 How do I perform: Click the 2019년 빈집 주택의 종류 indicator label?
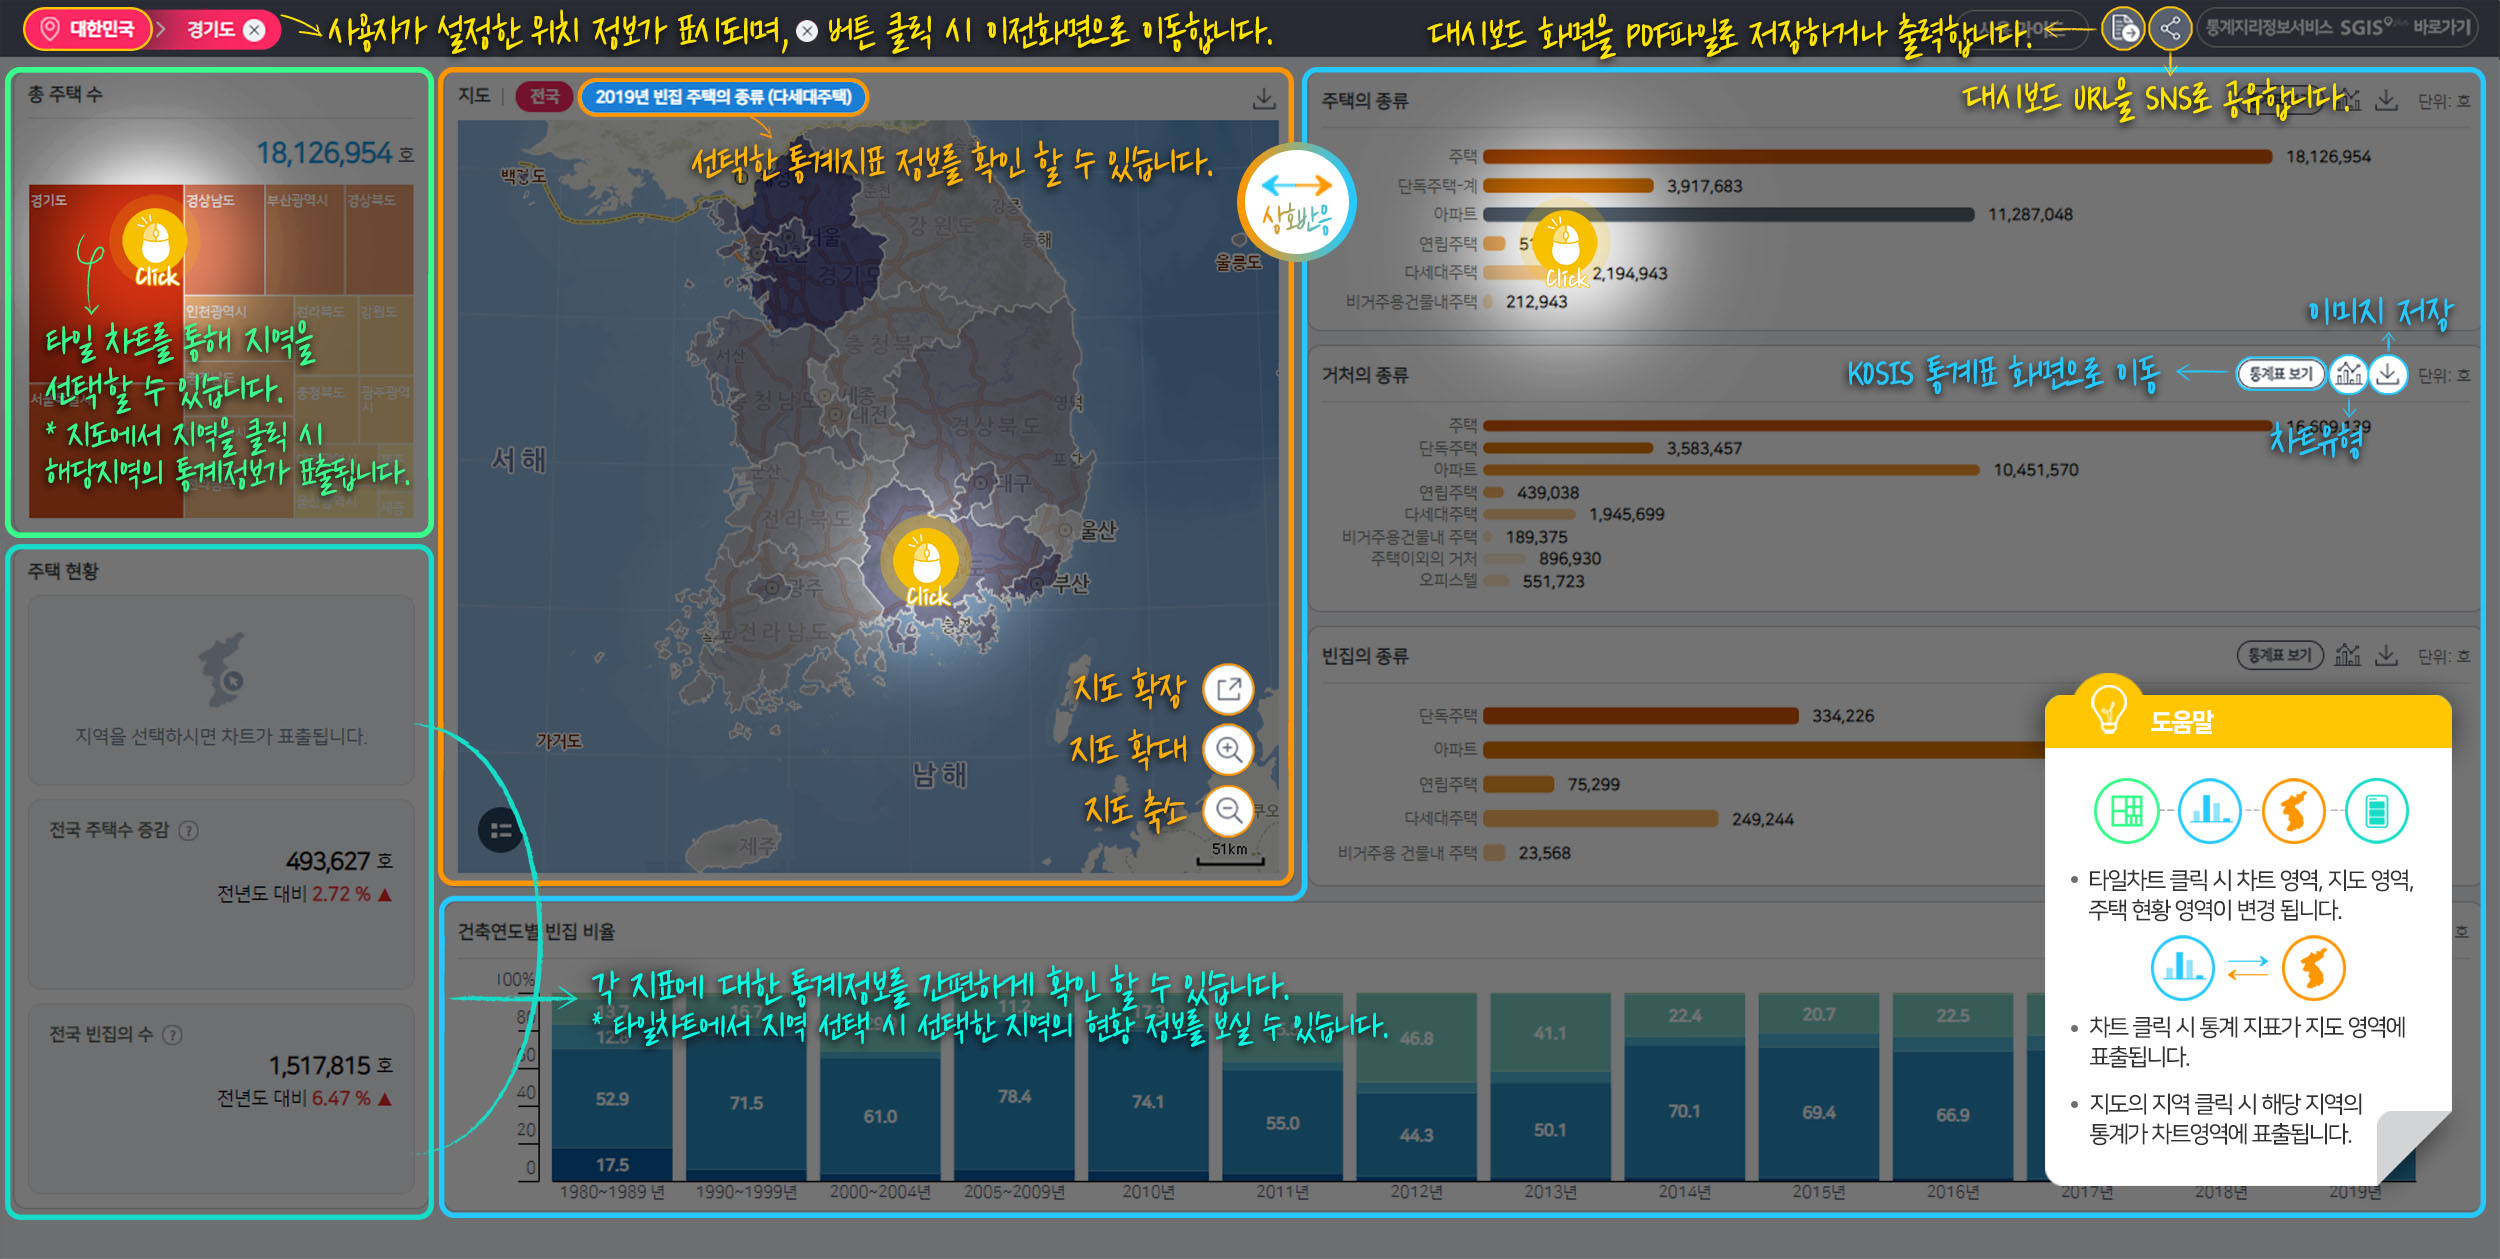[723, 97]
